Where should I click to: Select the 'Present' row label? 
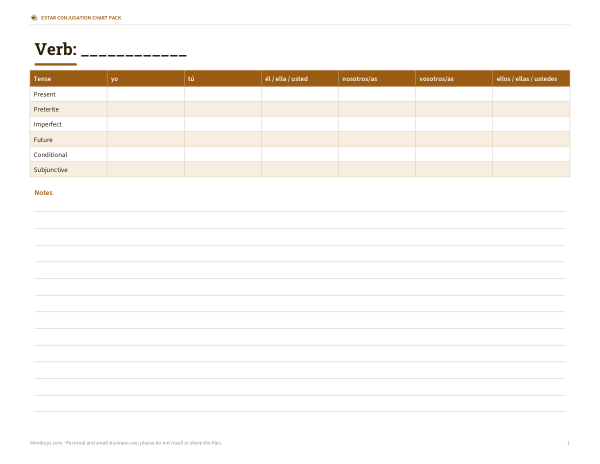coord(44,94)
